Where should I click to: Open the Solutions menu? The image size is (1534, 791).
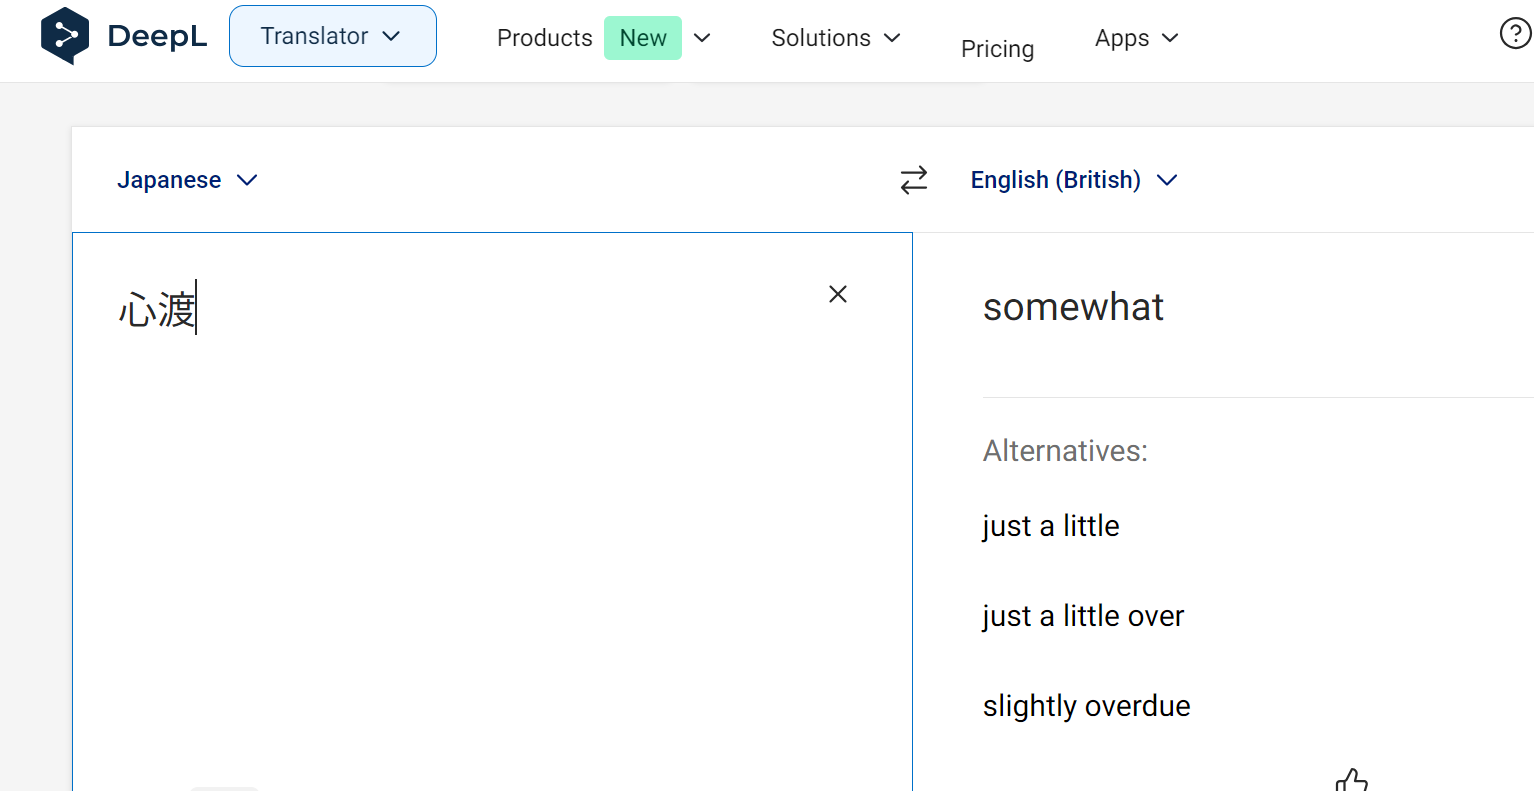coord(835,38)
